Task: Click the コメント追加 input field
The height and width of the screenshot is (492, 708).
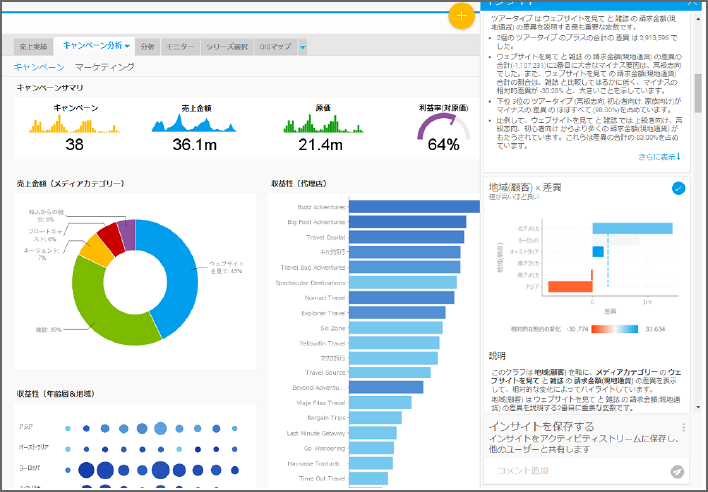Action: pos(578,471)
